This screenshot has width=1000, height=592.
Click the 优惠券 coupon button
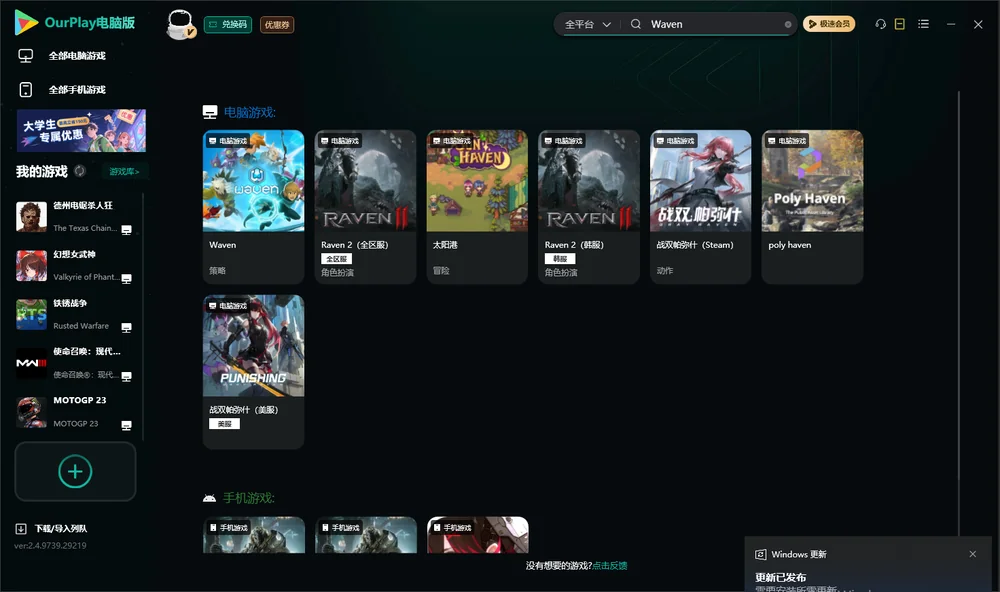[277, 24]
